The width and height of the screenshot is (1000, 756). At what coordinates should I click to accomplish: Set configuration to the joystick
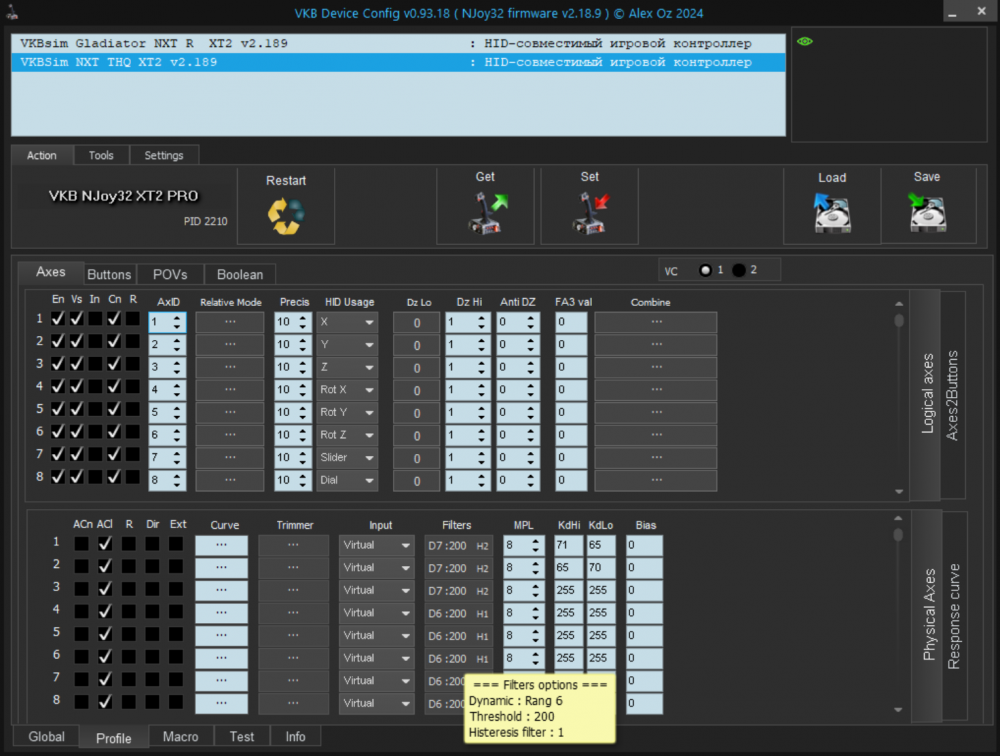[x=589, y=206]
